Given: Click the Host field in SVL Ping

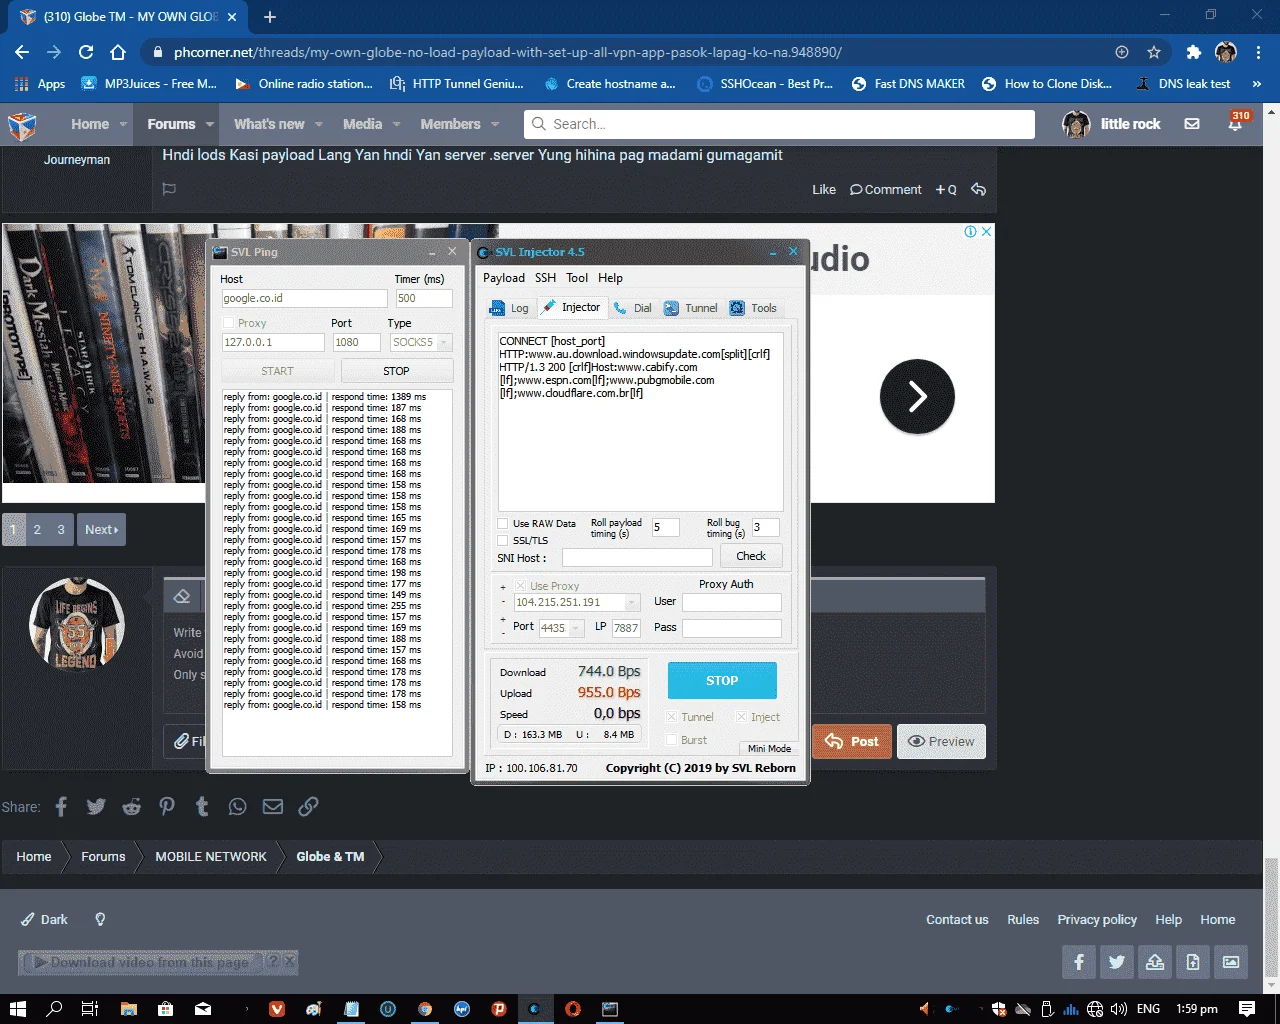Looking at the screenshot, I should [304, 298].
